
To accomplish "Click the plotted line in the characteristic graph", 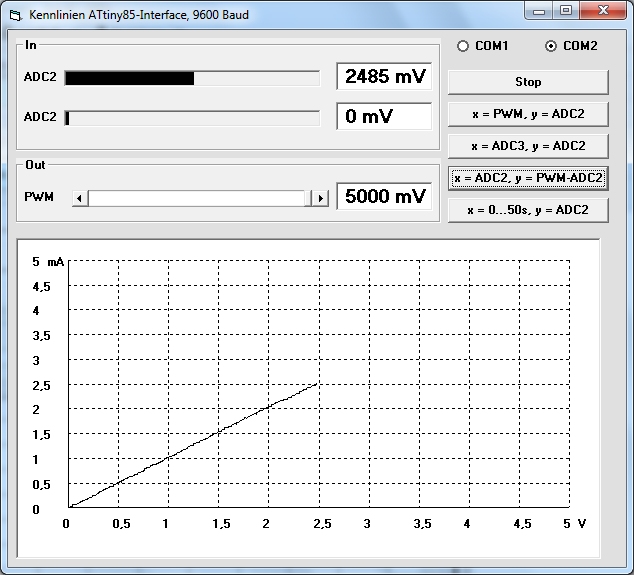I will [218, 434].
